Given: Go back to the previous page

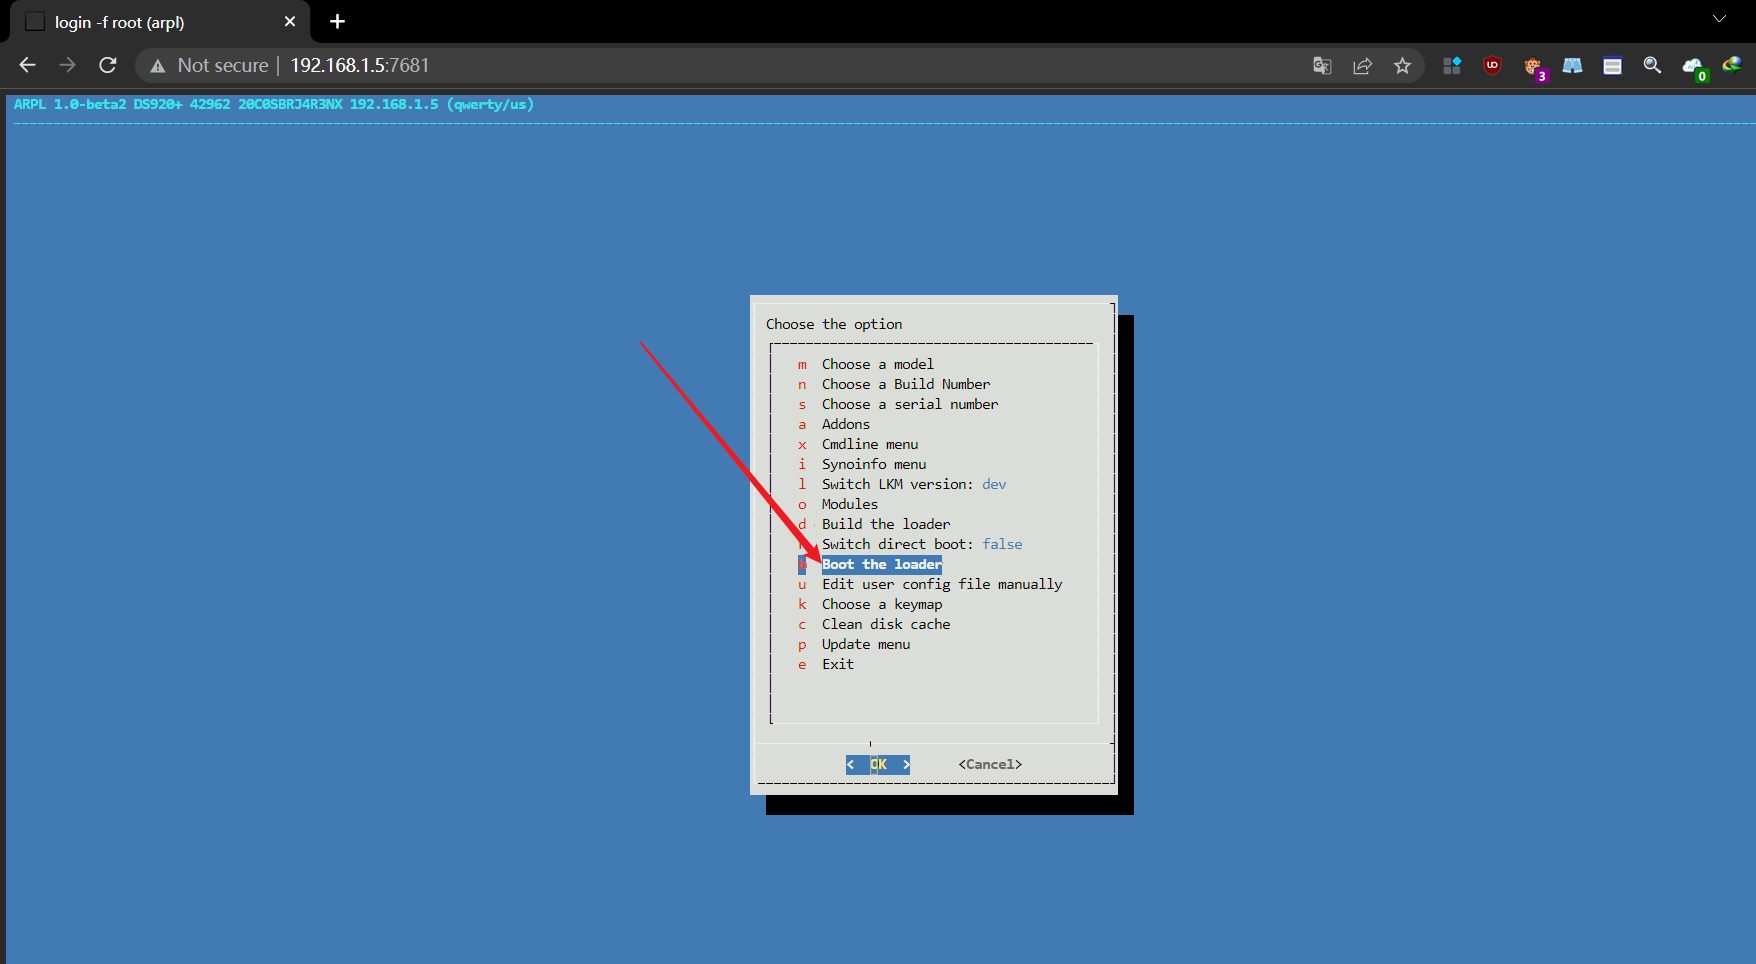Looking at the screenshot, I should pos(27,65).
